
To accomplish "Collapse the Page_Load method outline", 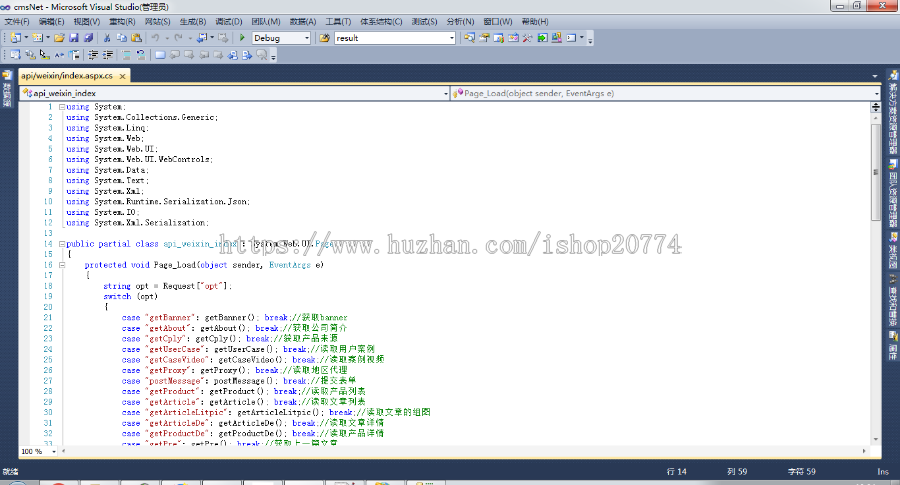I will (x=80, y=265).
